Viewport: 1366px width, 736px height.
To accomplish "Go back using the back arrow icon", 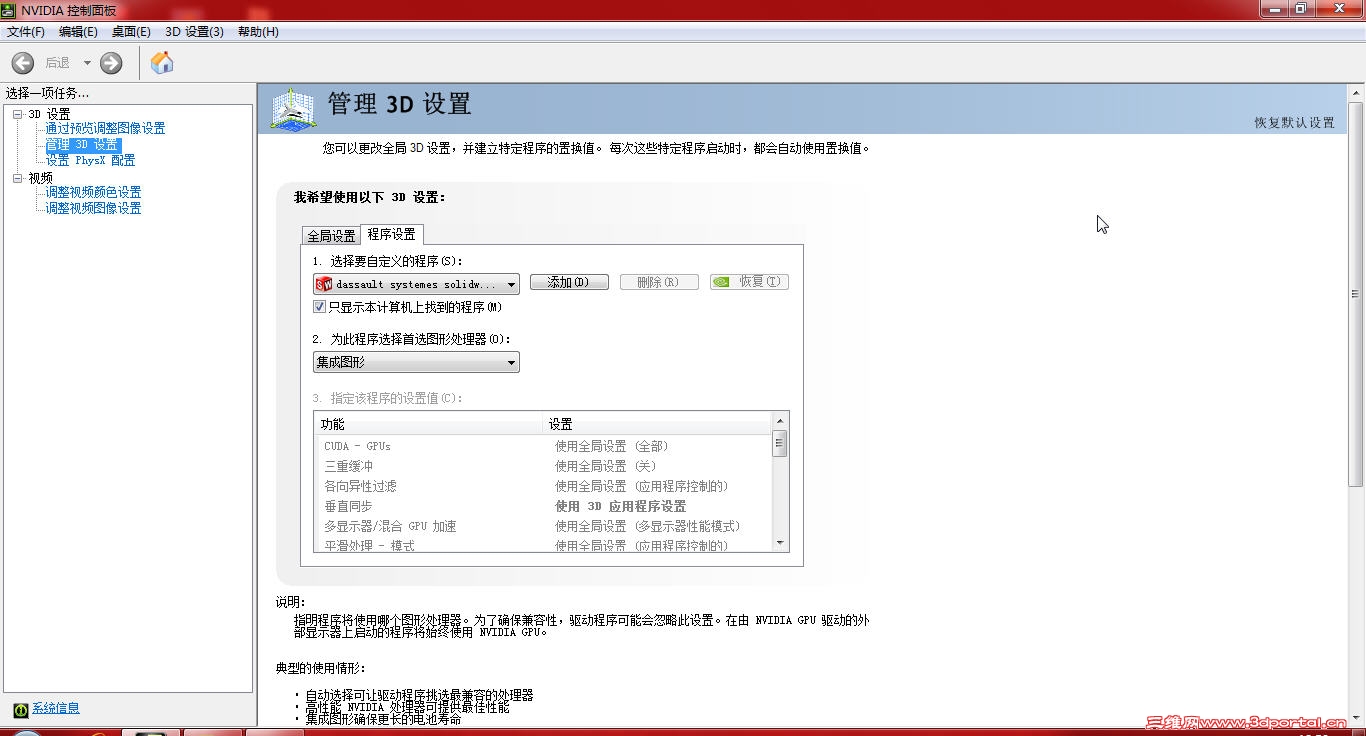I will pyautogui.click(x=23, y=63).
